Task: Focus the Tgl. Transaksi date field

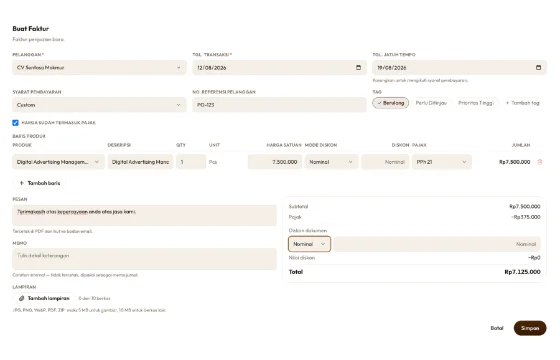Action: tap(279, 68)
